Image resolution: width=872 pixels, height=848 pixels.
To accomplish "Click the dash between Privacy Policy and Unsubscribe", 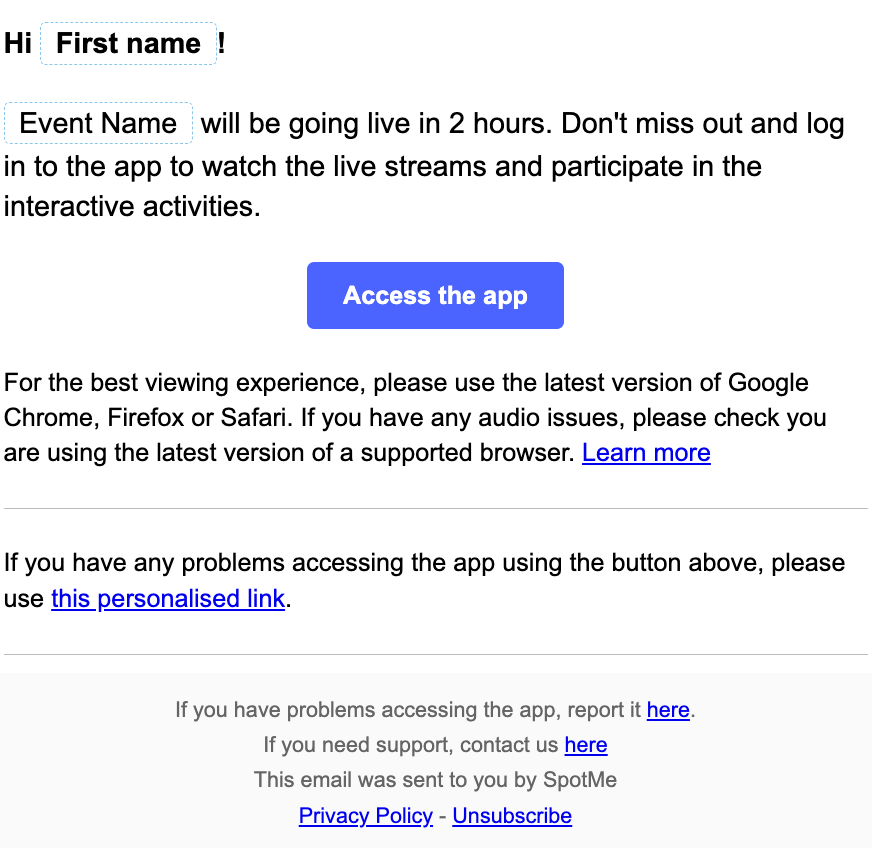I will pyautogui.click(x=443, y=817).
